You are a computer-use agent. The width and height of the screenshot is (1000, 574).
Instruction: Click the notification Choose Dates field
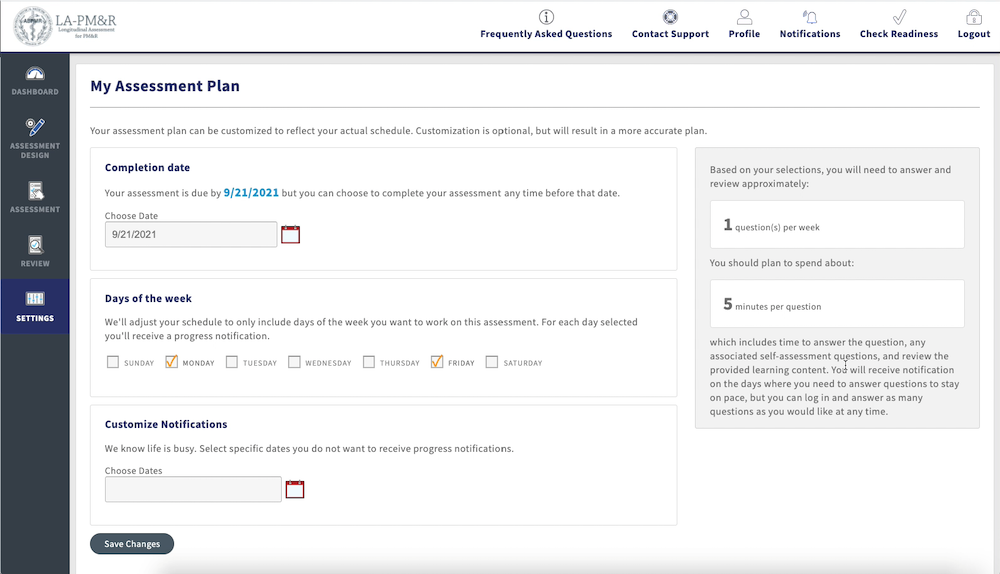coord(193,489)
